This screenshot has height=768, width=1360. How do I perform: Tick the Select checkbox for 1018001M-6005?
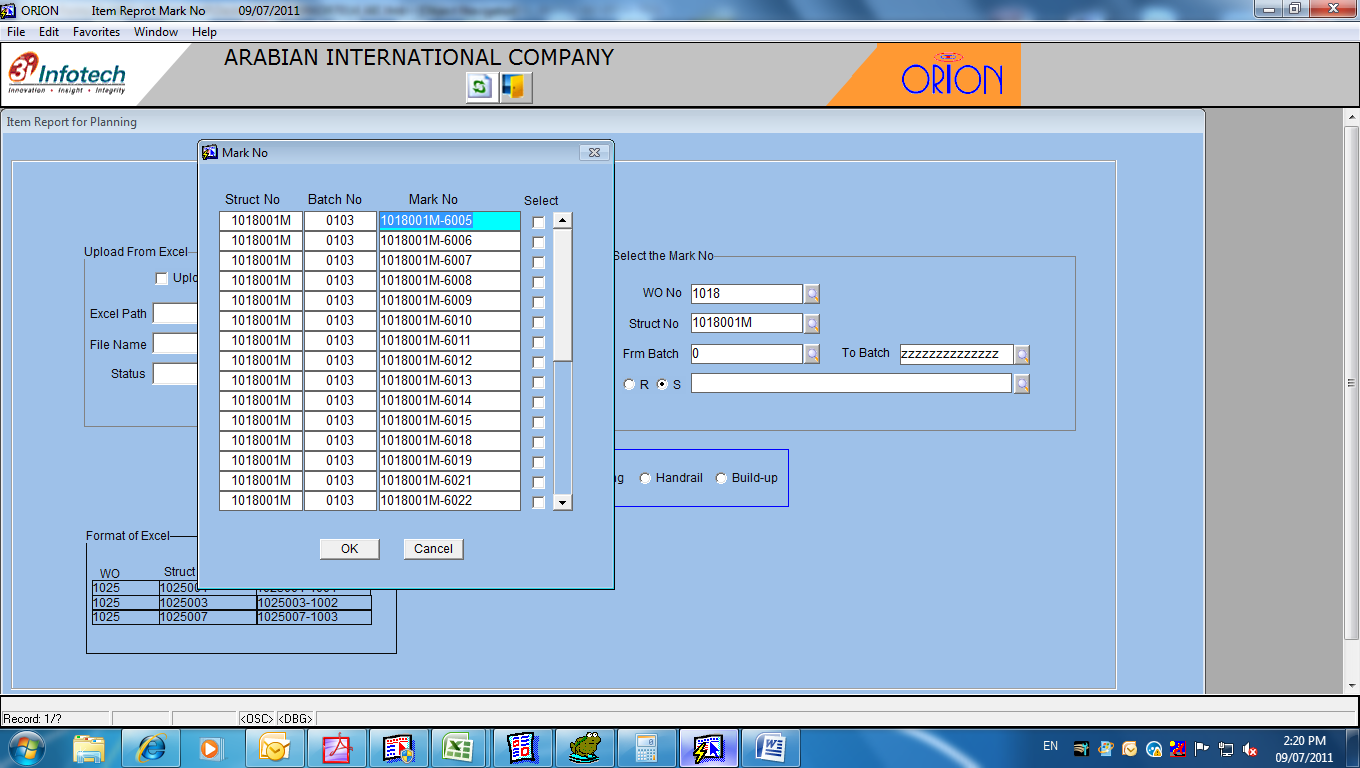539,222
